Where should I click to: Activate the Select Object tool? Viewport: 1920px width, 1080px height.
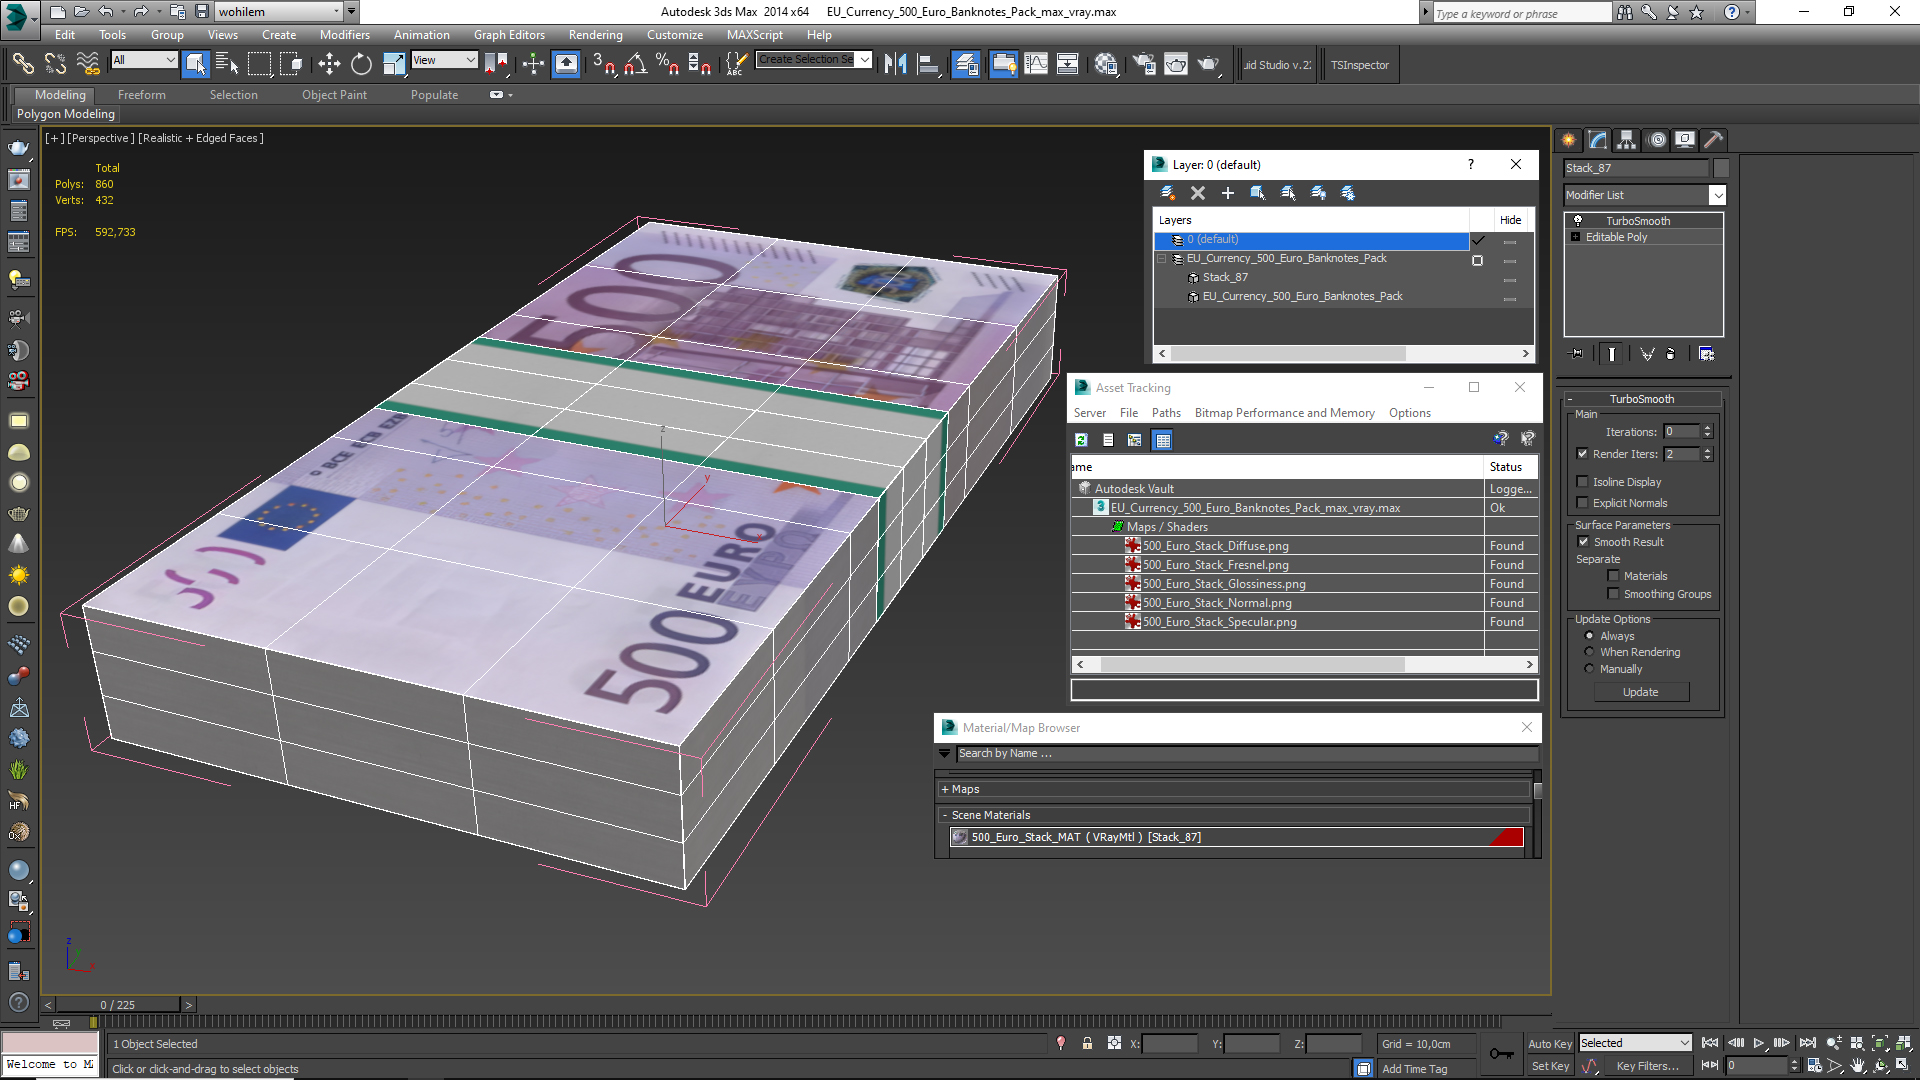(196, 65)
